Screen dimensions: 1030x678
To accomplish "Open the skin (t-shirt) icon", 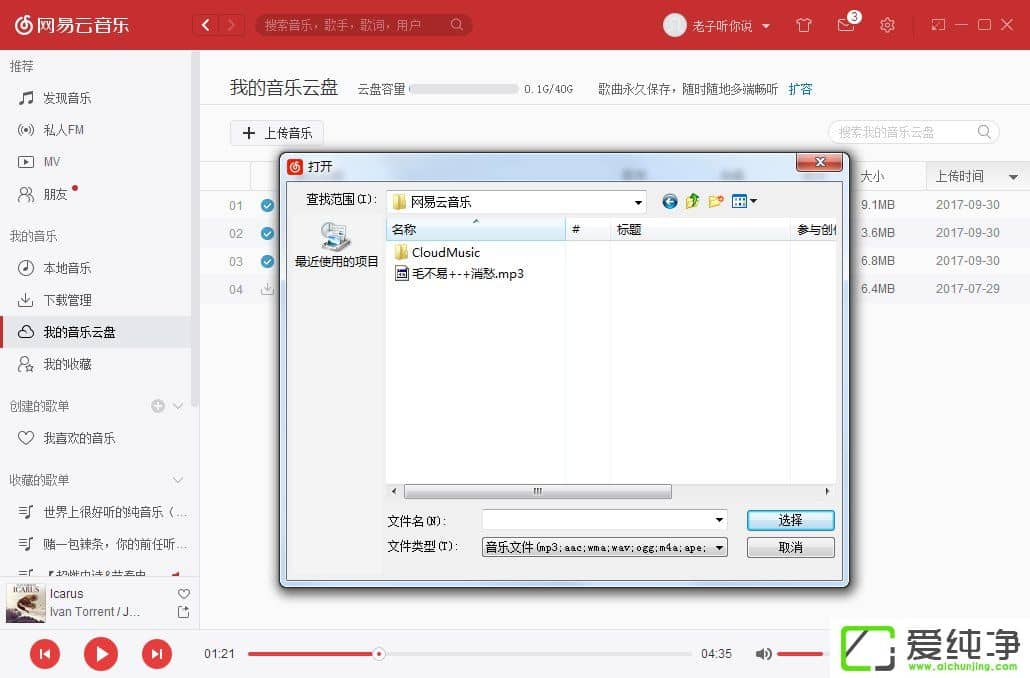I will (x=804, y=25).
